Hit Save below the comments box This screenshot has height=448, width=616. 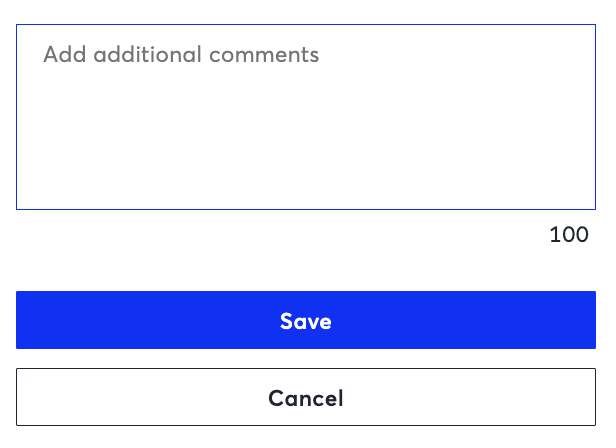coord(306,320)
